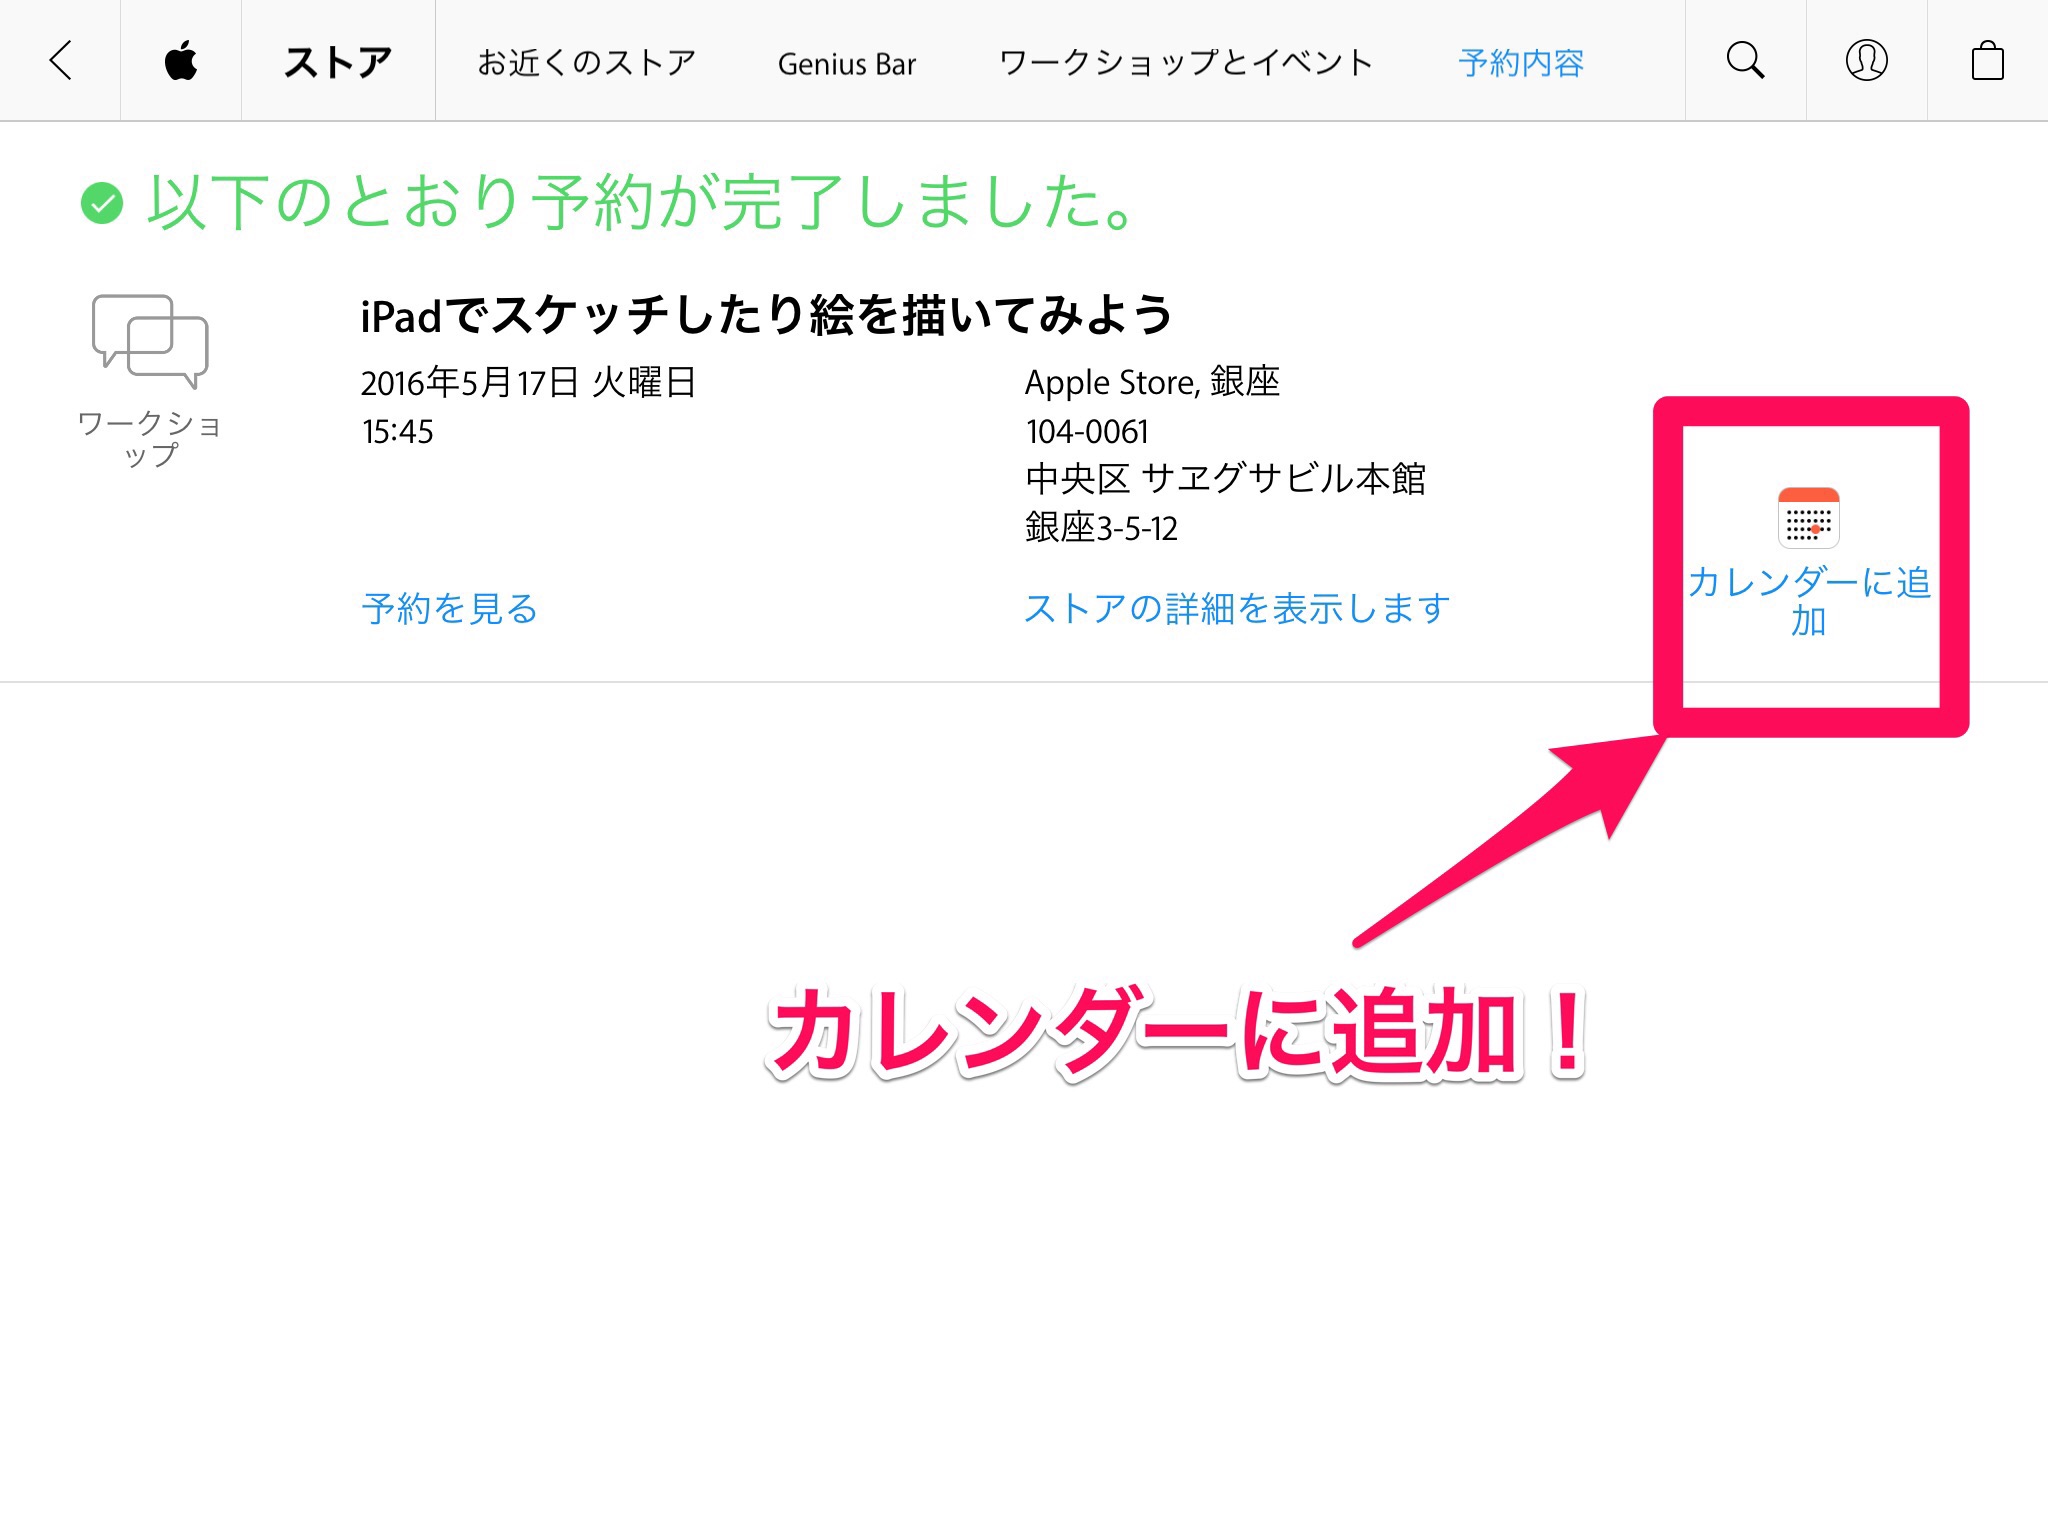Tap the back chevron arrow
Screen dimensions: 2048x1536
pos(61,61)
